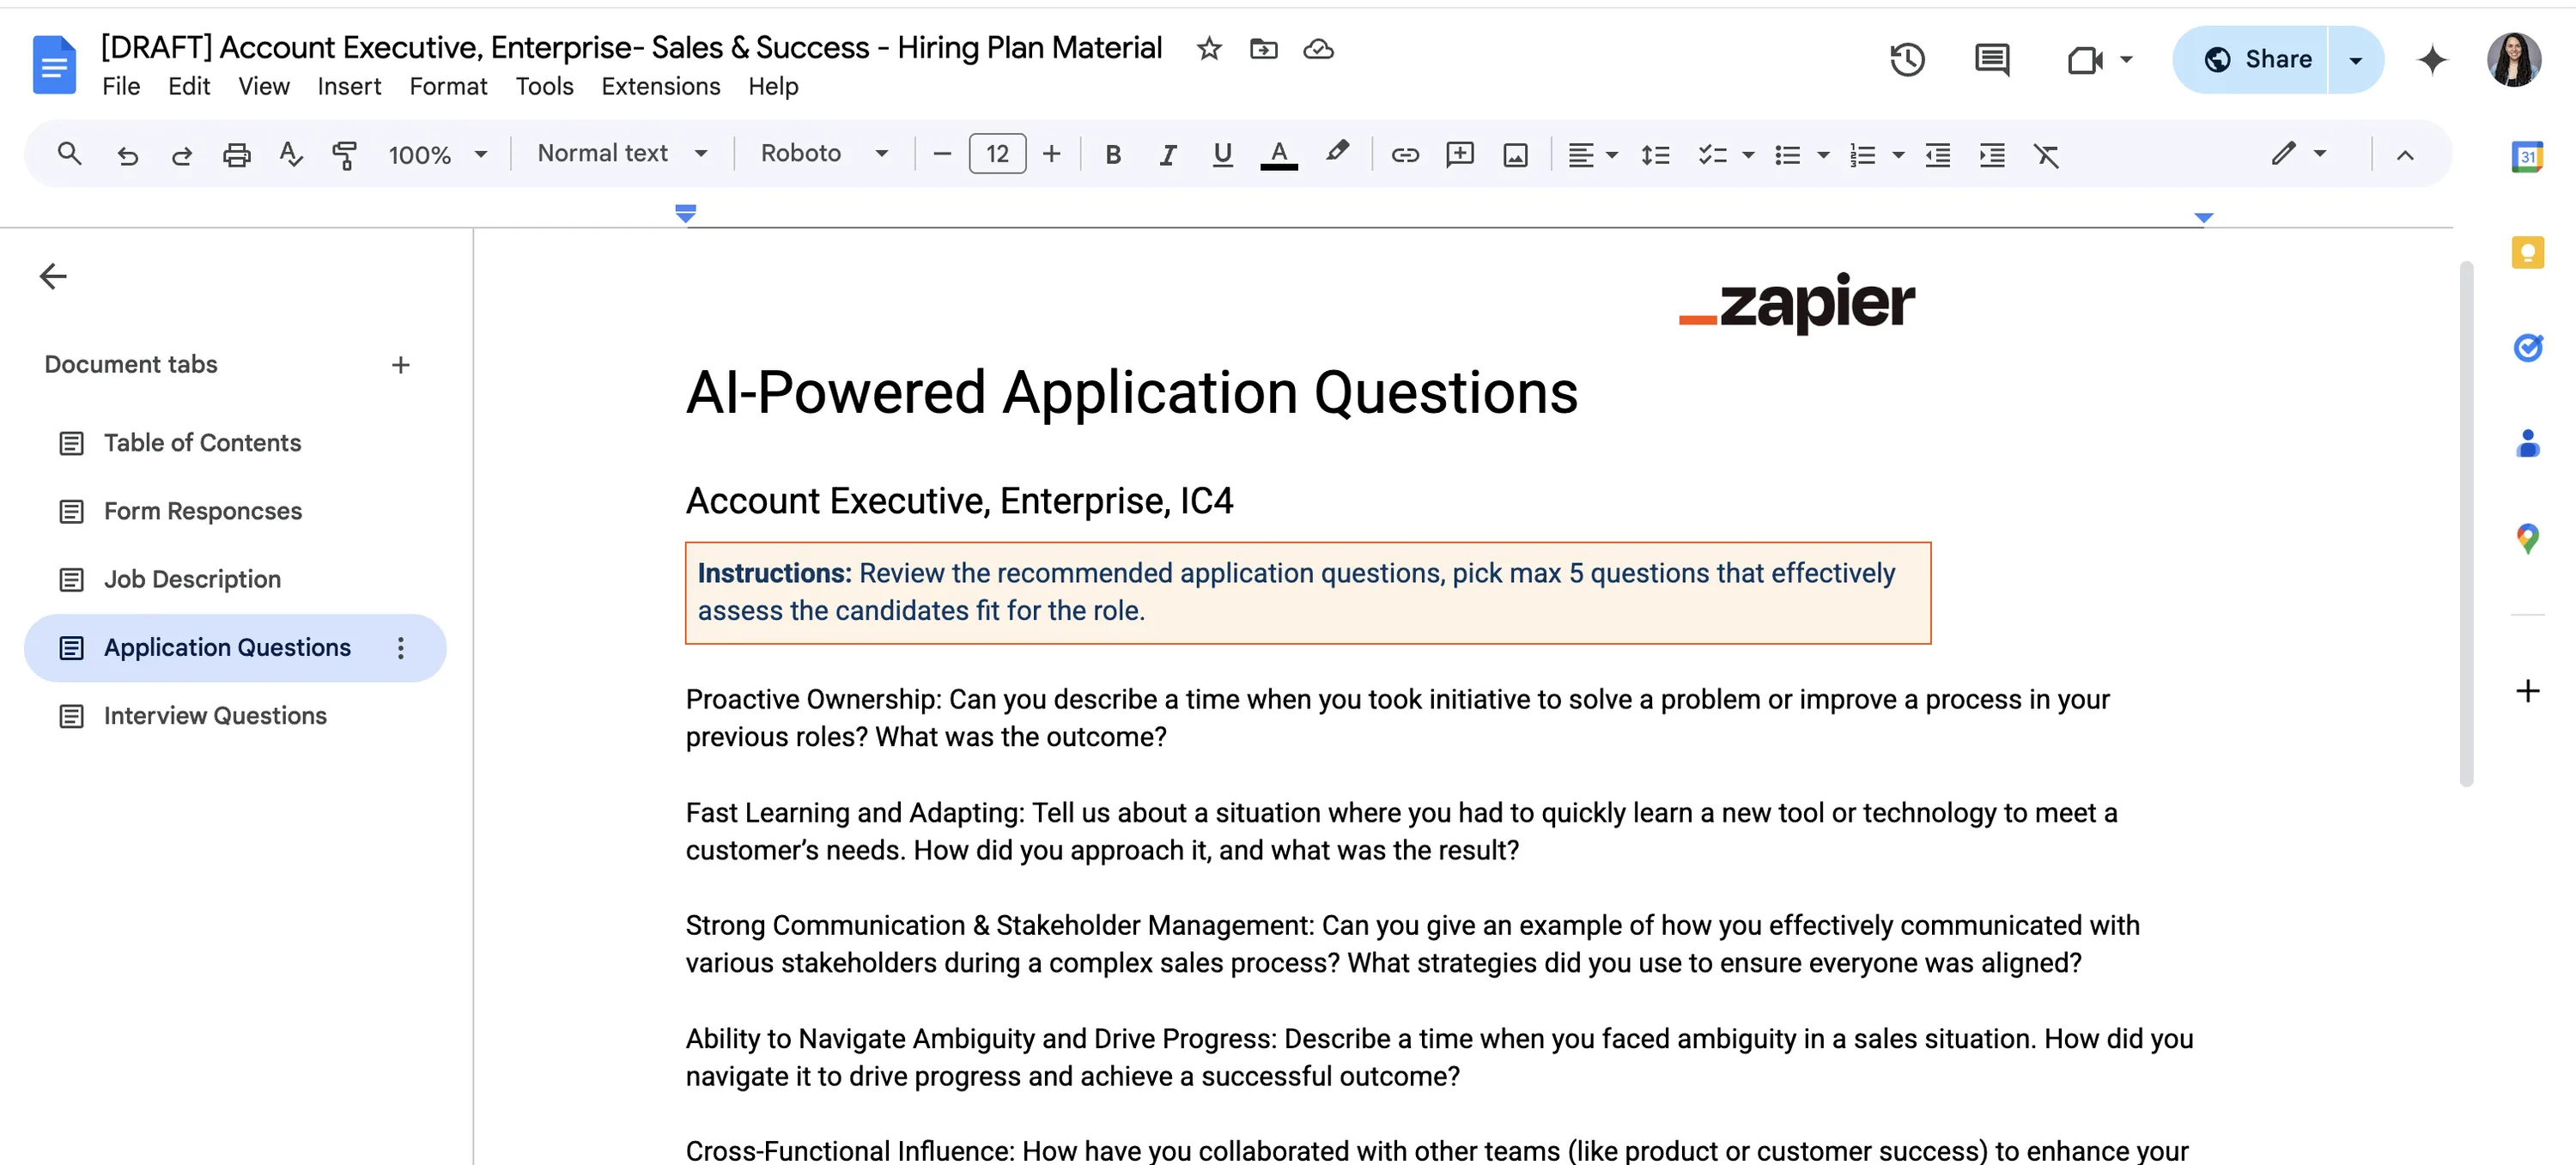Open Google Keep from side panel

point(2526,252)
